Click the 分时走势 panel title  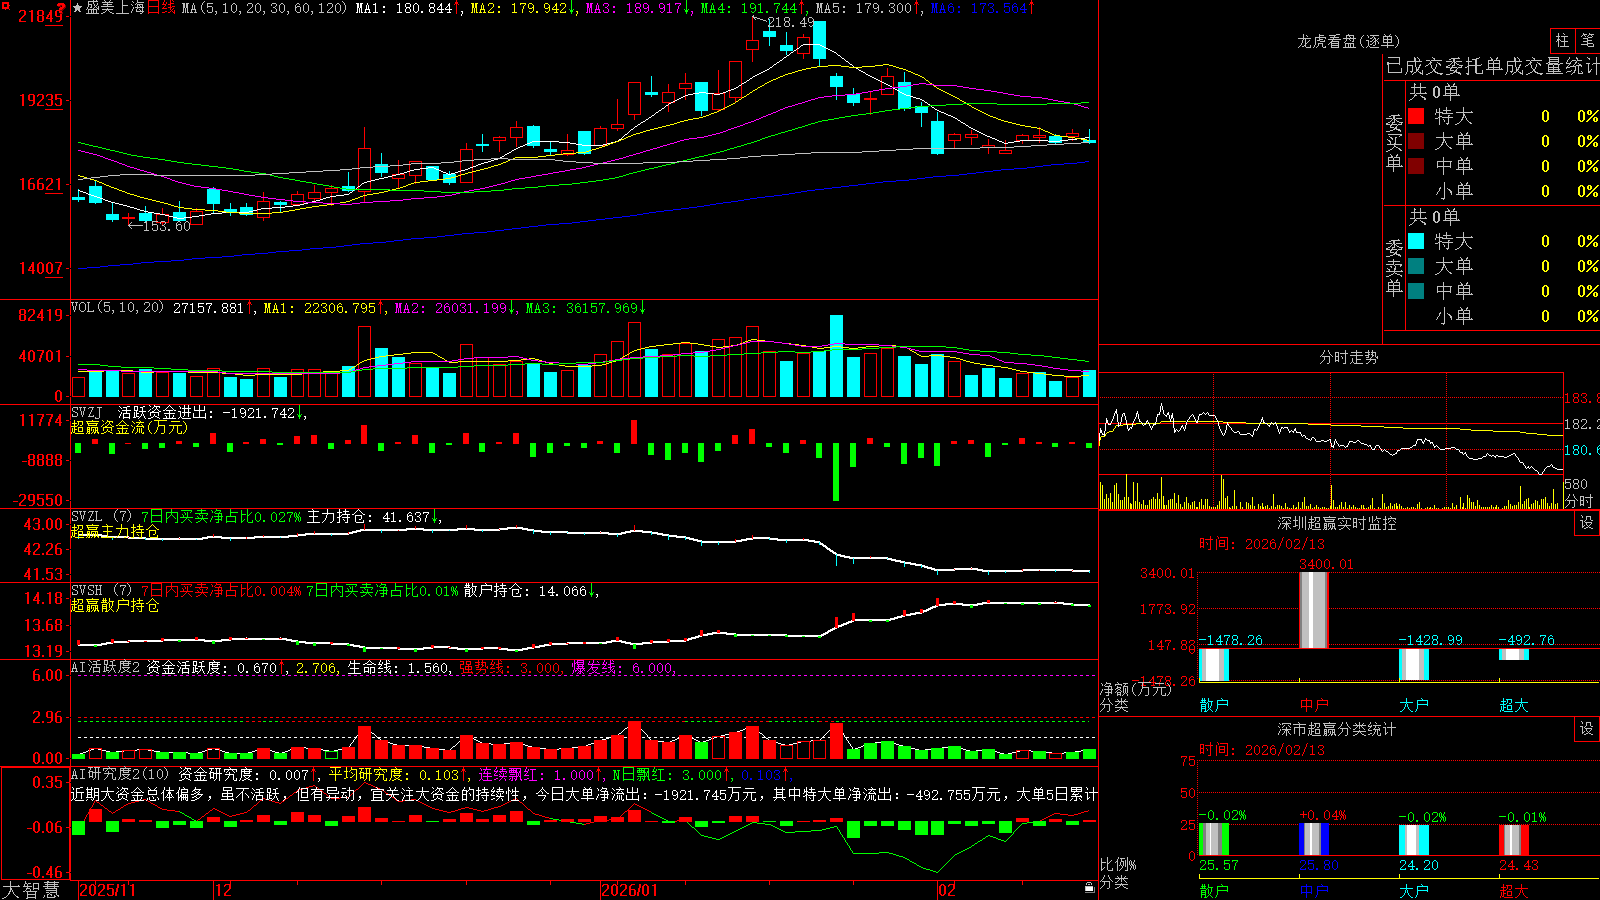[x=1348, y=357]
